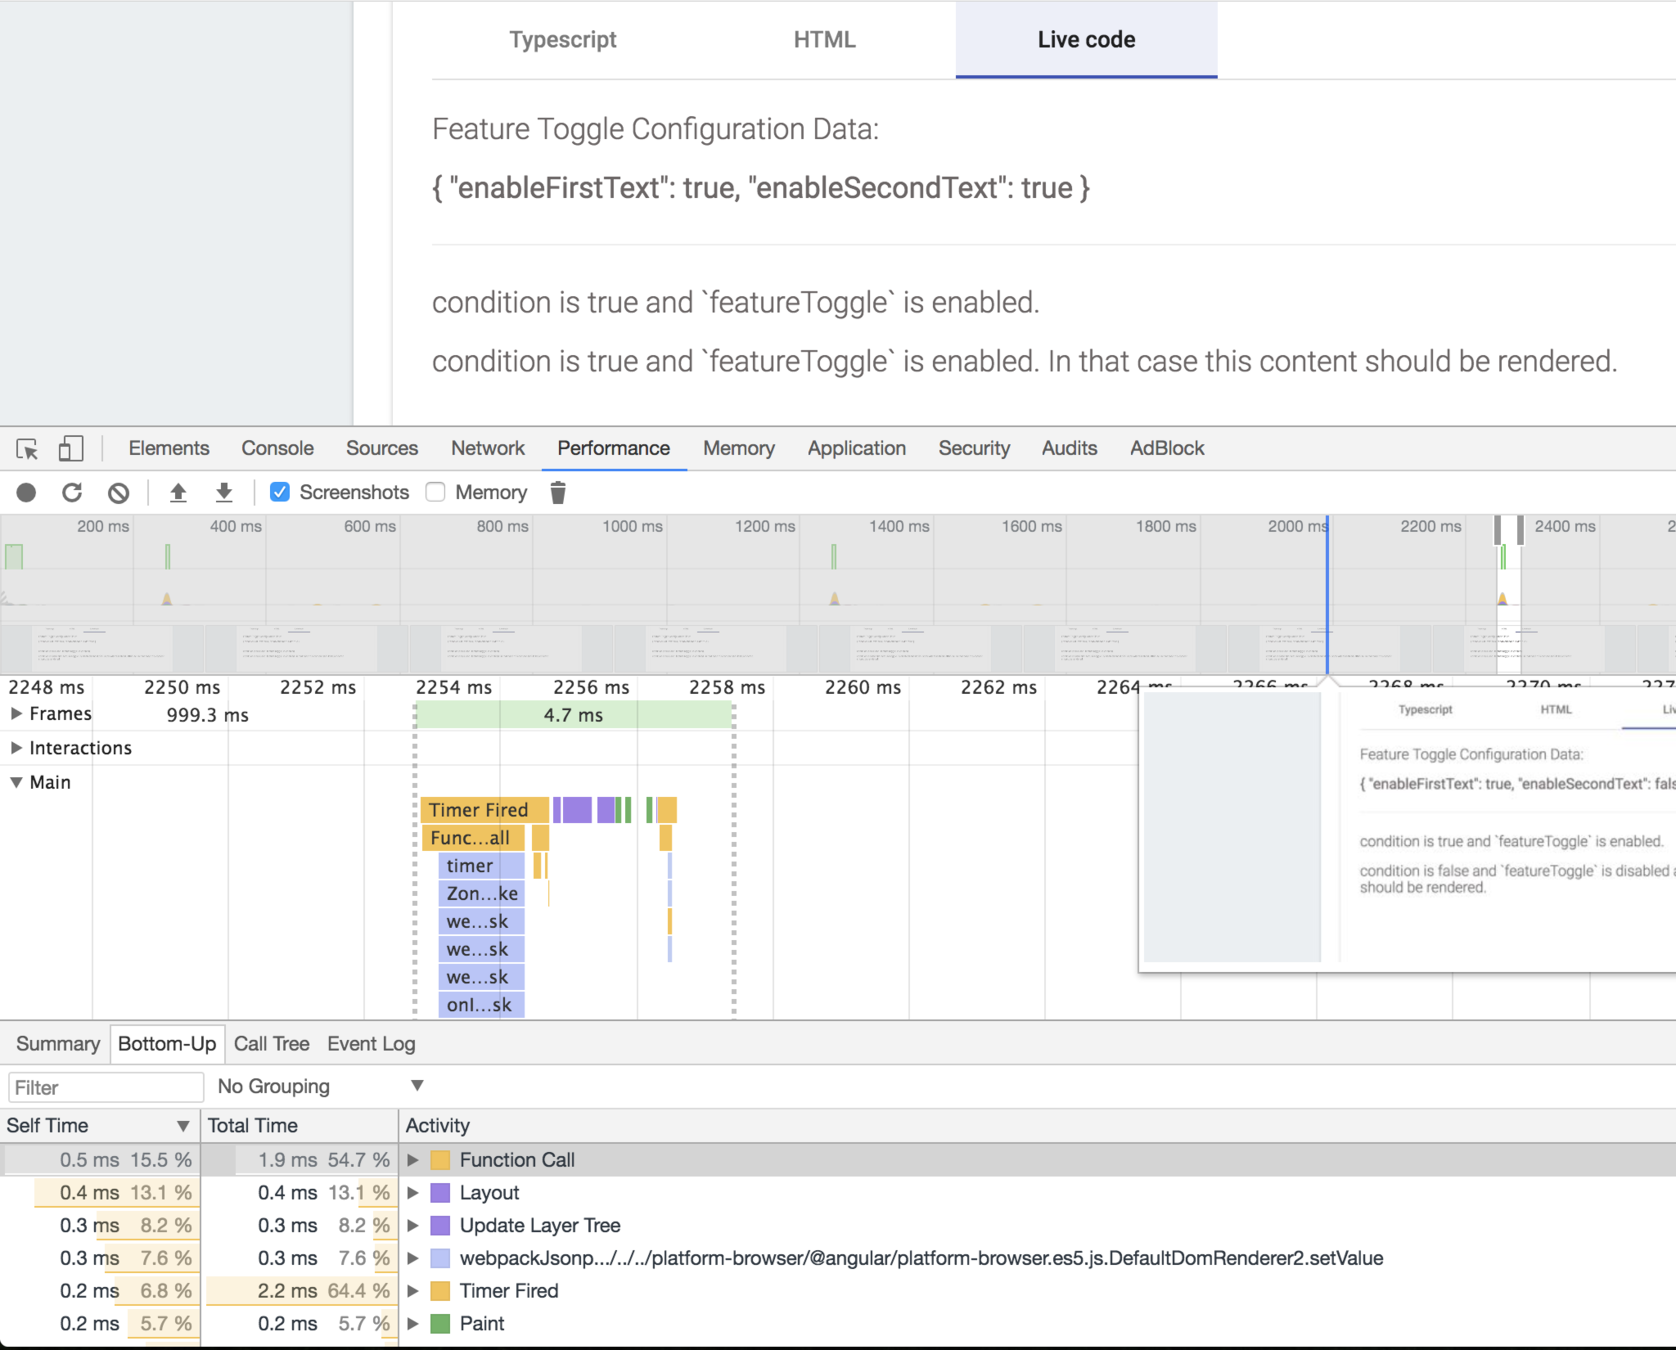Screen dimensions: 1676x1350
Task: Open the Security tab
Action: [x=974, y=449]
